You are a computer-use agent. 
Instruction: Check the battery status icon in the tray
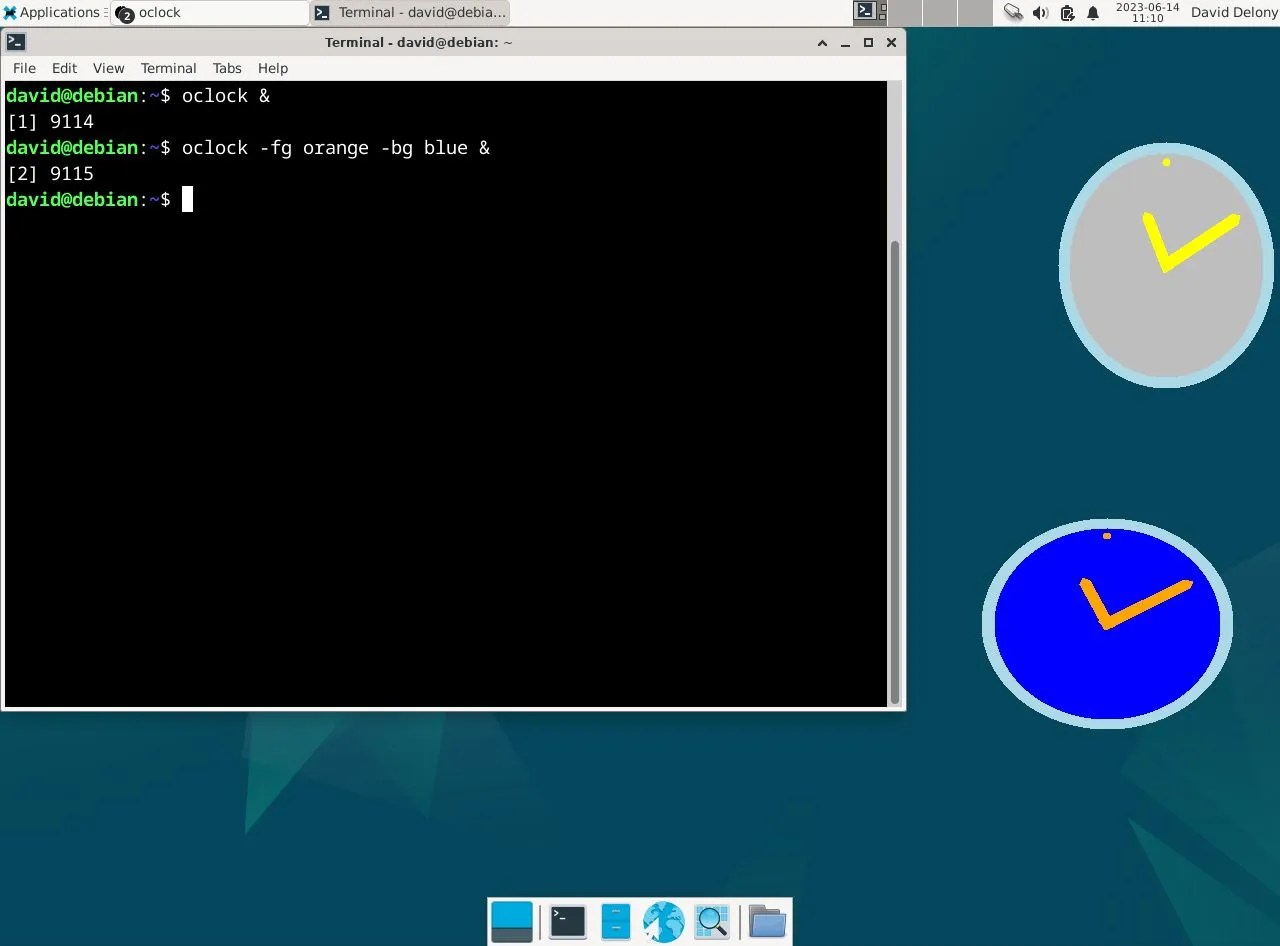pyautogui.click(x=1066, y=14)
